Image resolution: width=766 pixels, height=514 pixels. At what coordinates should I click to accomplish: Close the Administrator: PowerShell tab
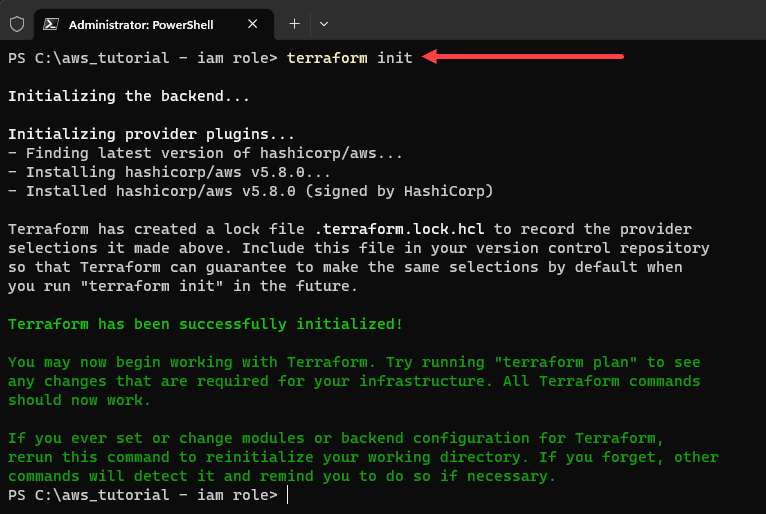click(x=253, y=24)
